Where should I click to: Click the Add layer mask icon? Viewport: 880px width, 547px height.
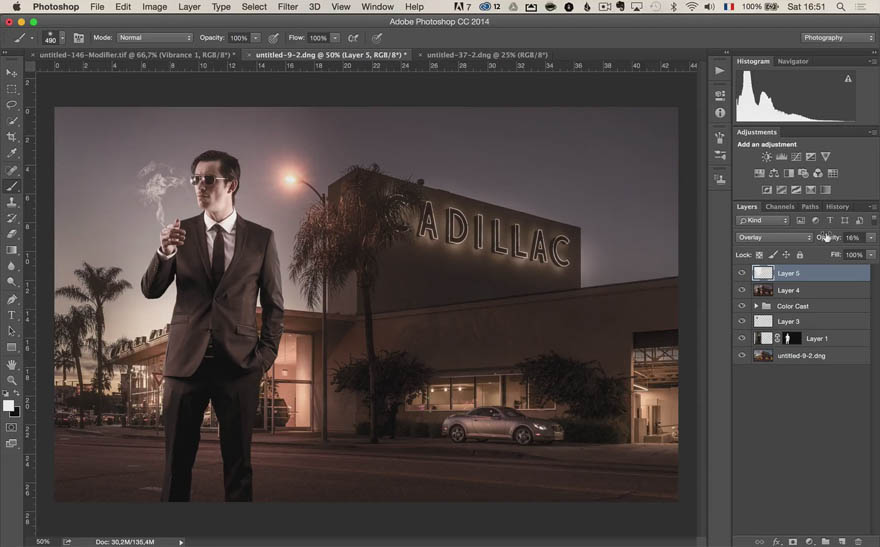click(x=792, y=542)
